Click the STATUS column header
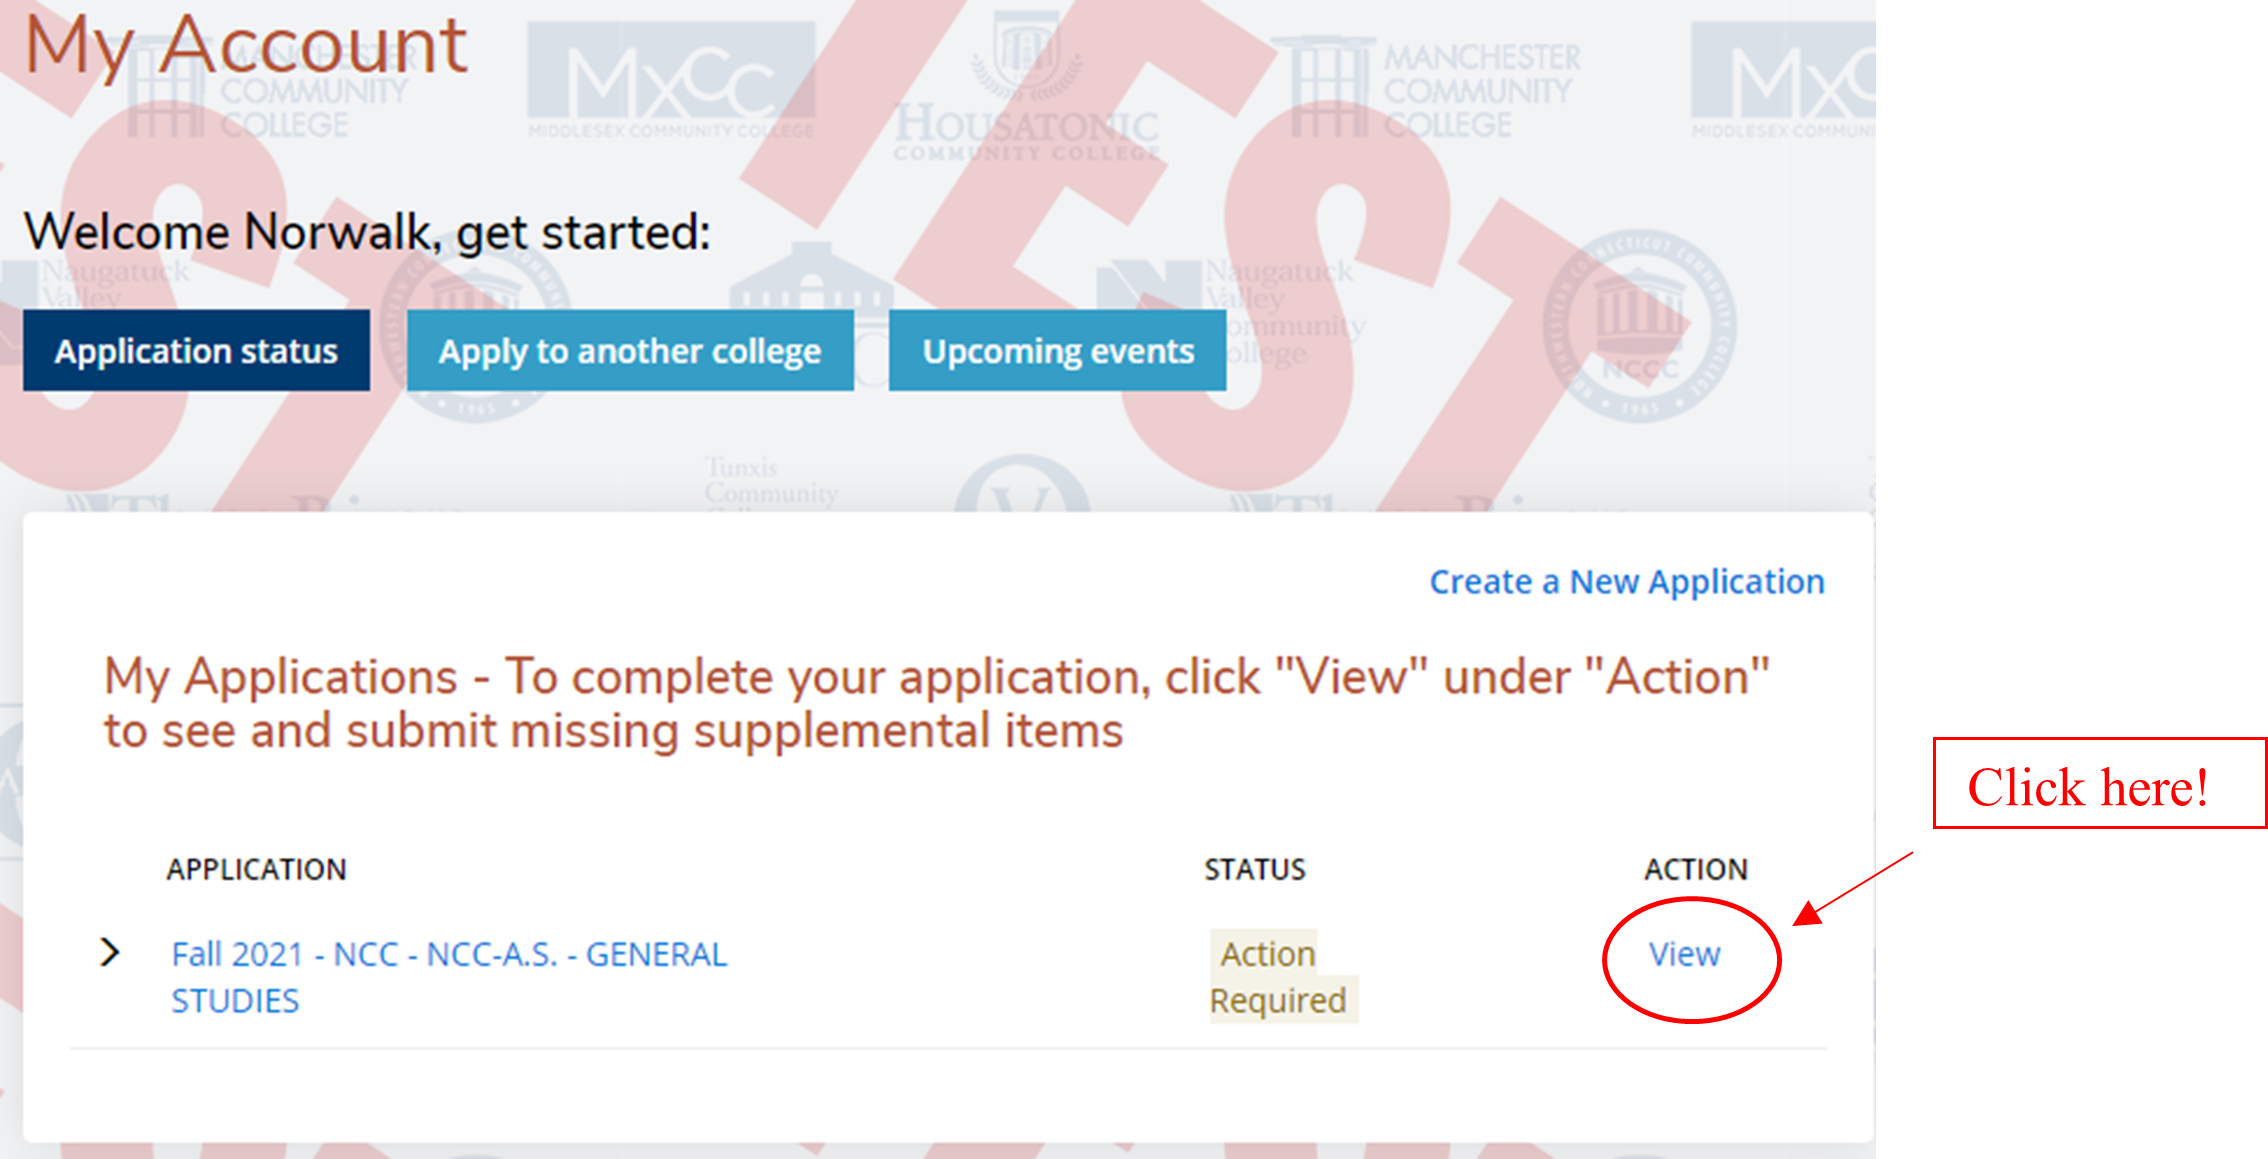The image size is (2268, 1159). tap(1255, 870)
